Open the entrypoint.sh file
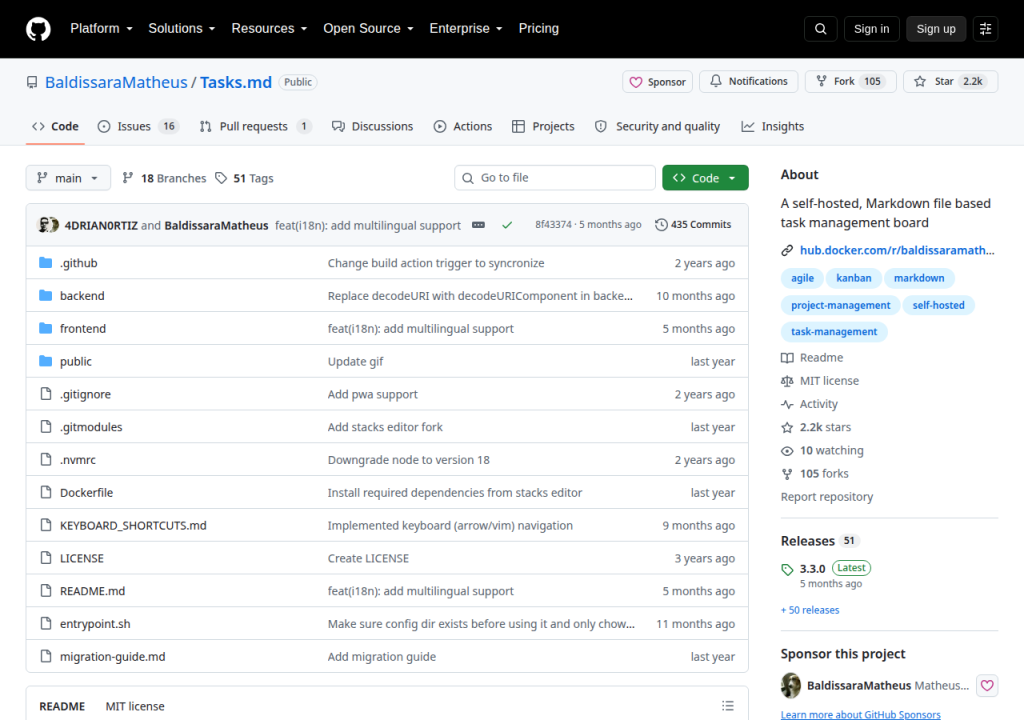This screenshot has height=720, width=1024. coord(95,623)
